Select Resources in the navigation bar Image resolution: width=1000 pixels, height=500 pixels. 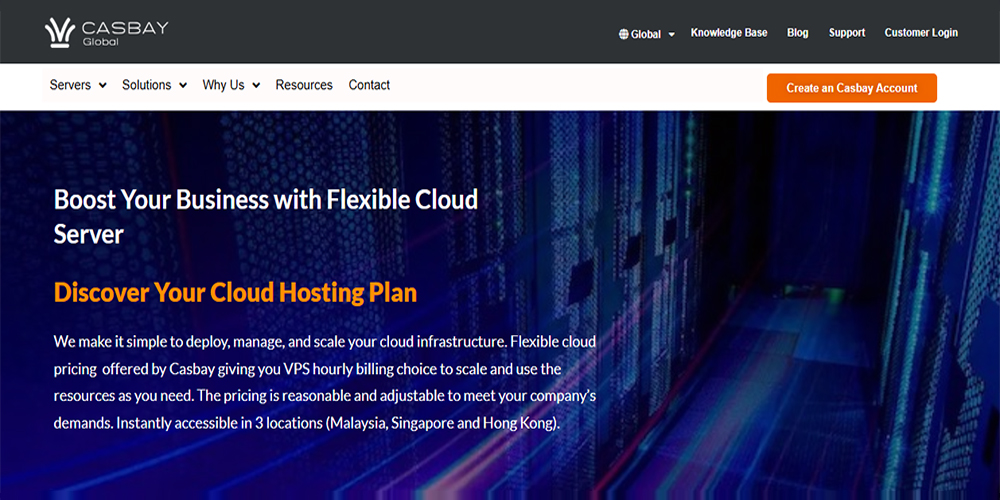(304, 86)
